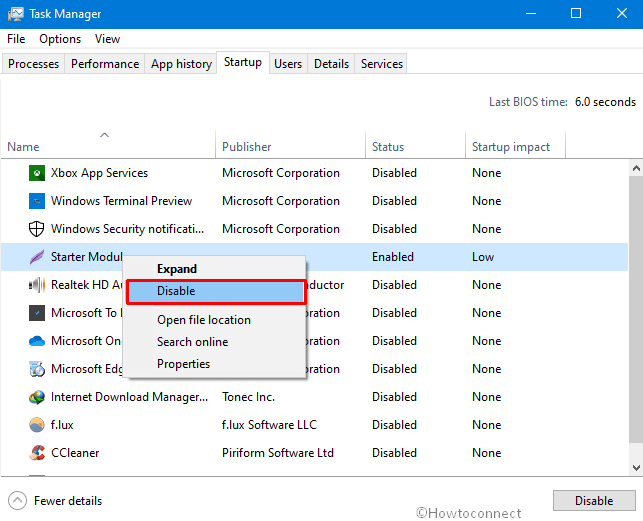Viewport: 643px width, 521px height.
Task: Click the Last BIOS time value
Action: click(x=605, y=102)
